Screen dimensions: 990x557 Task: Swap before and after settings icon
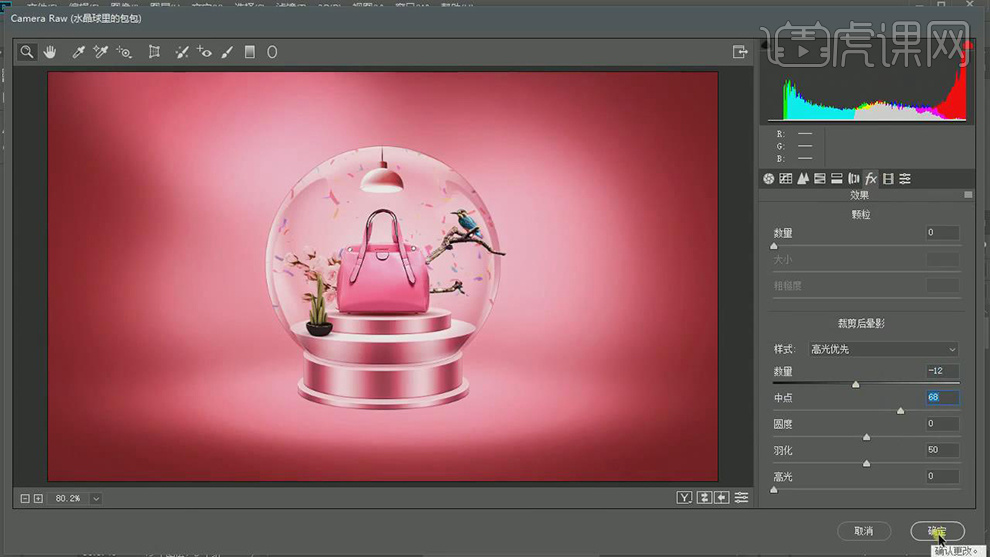[x=704, y=498]
